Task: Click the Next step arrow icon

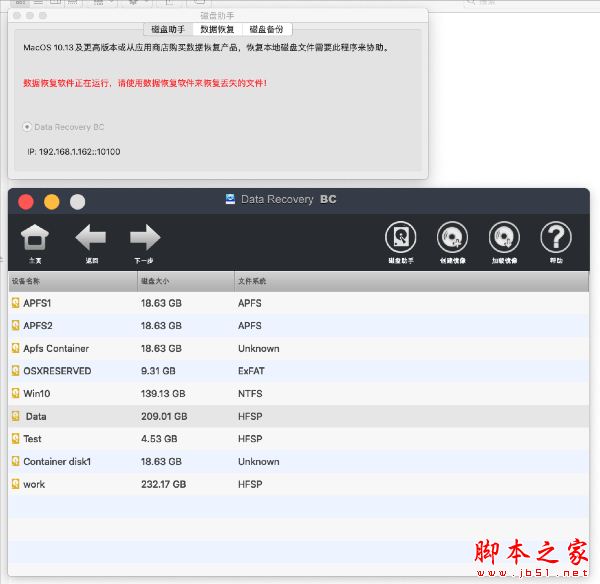Action: point(145,237)
